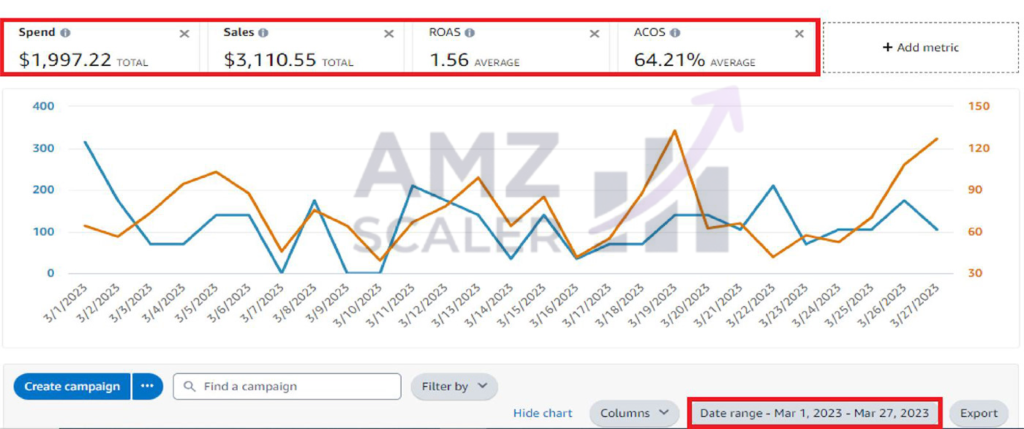Add a new metric card
This screenshot has width=1024, height=429.
tap(921, 48)
